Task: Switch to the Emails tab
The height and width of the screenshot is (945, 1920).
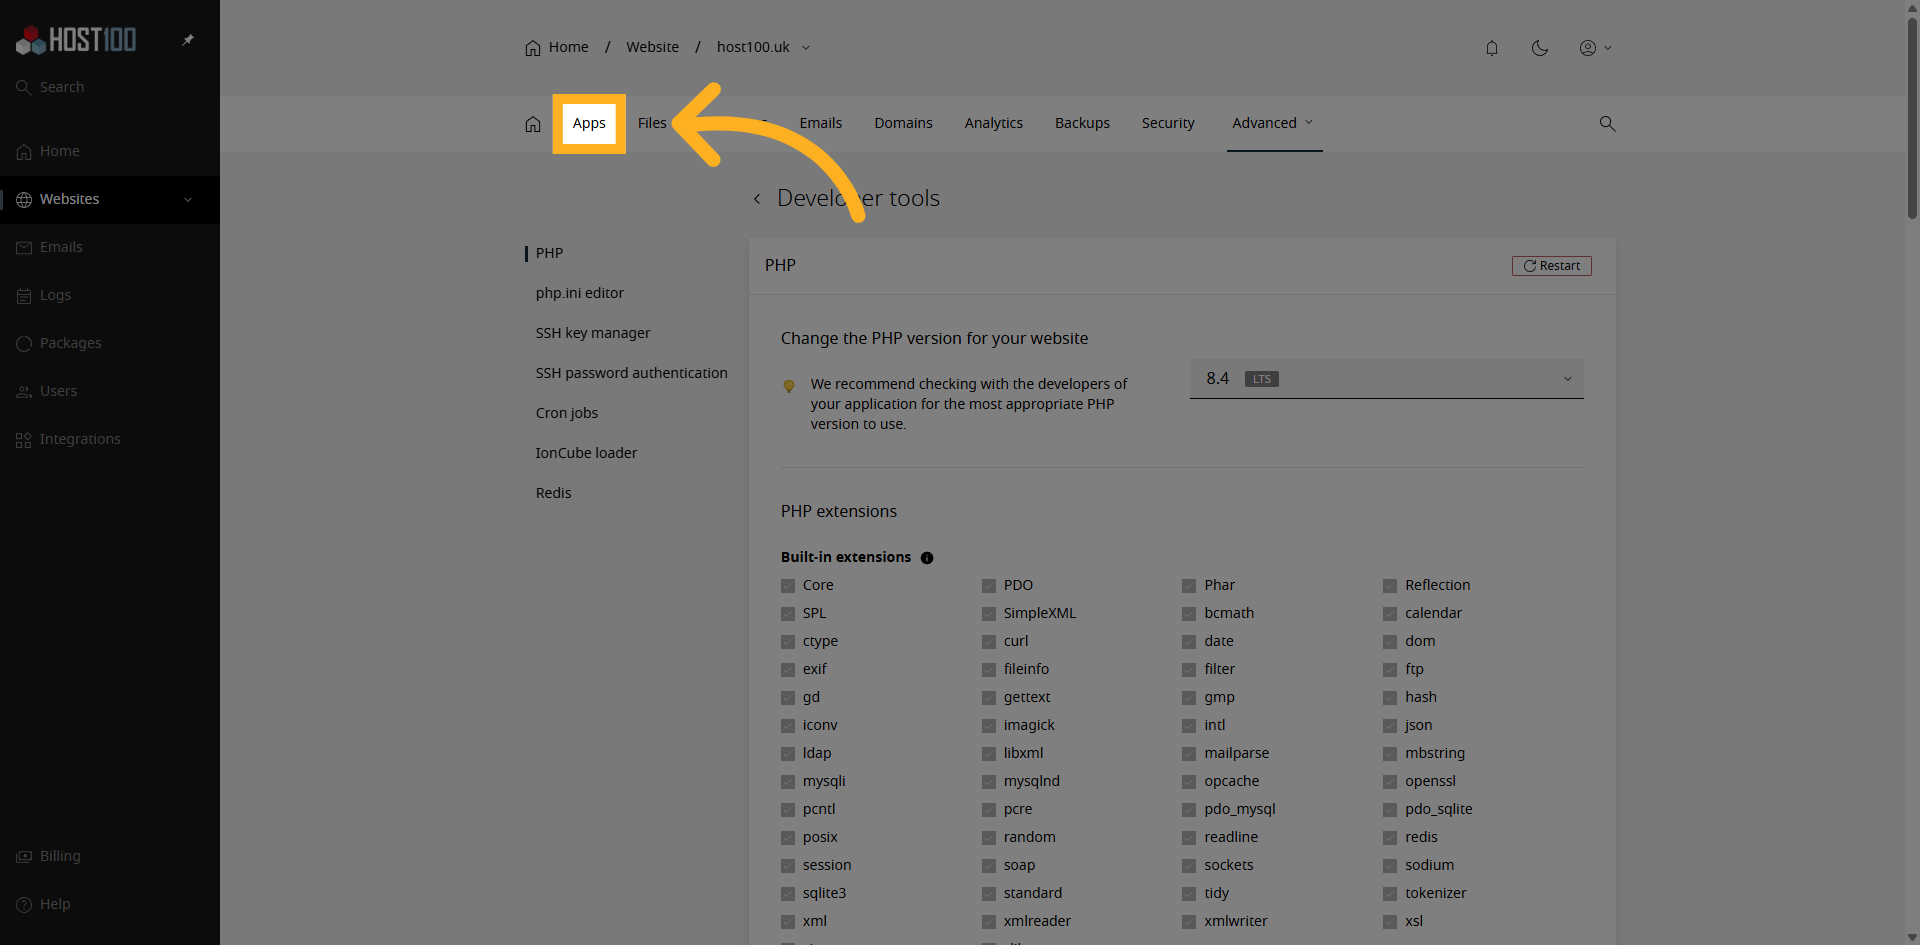Action: coord(820,123)
